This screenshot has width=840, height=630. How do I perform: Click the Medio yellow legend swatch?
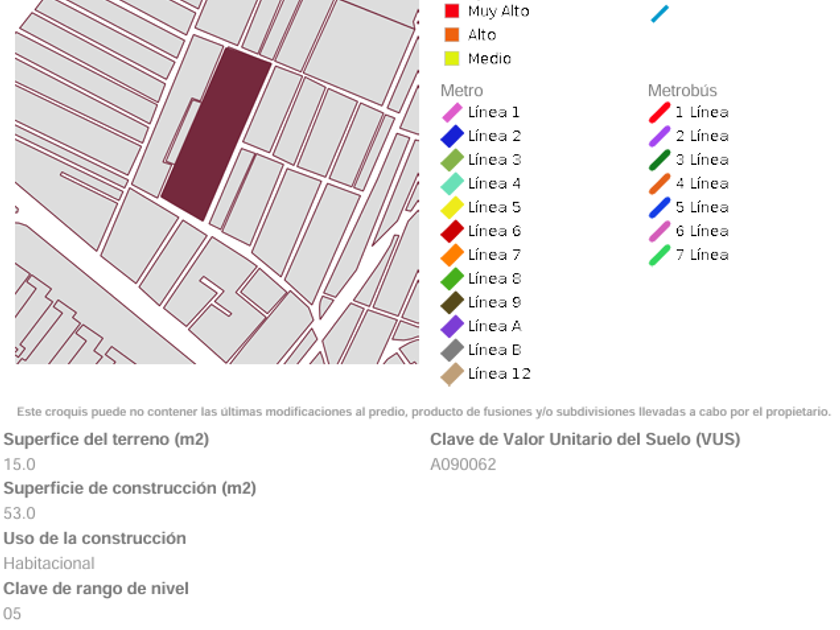click(x=452, y=58)
